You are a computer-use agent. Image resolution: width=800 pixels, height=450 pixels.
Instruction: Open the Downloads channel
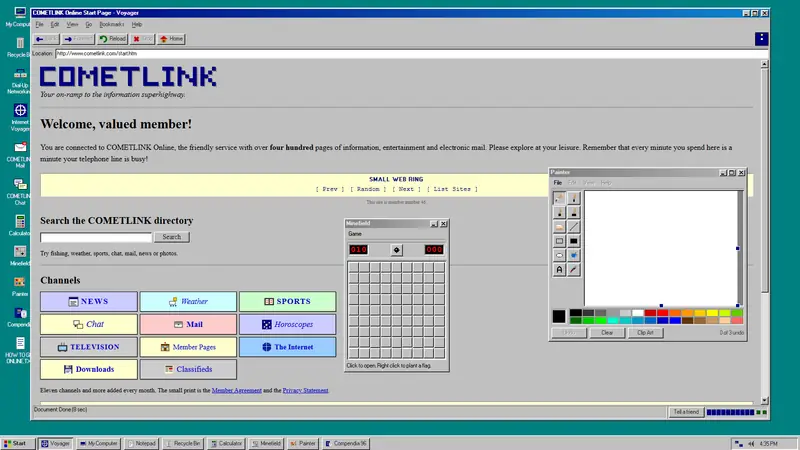pos(89,369)
